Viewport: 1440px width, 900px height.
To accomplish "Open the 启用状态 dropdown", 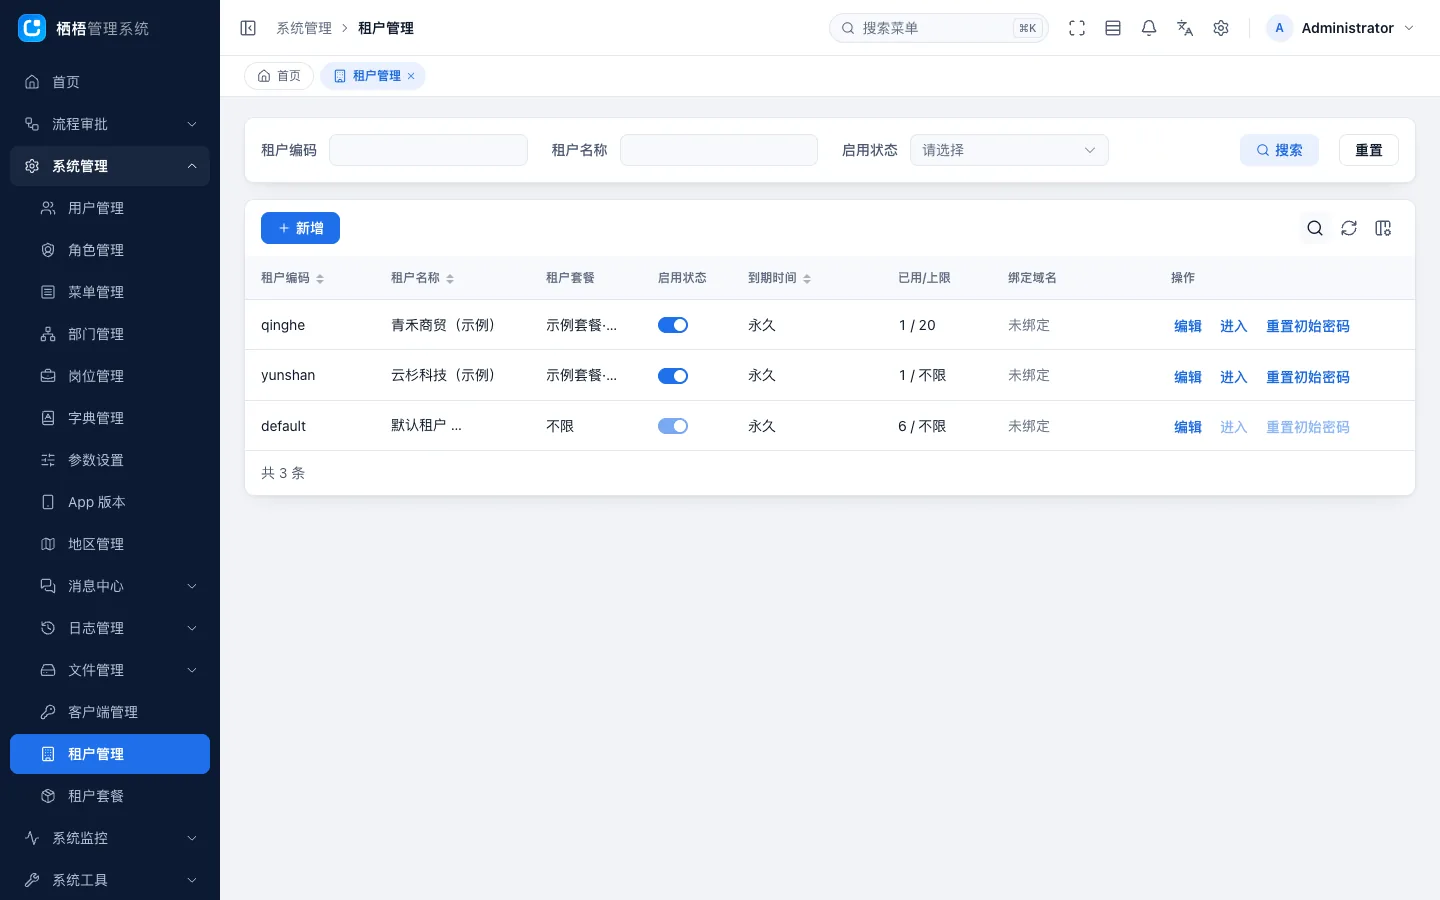I will 1009,150.
